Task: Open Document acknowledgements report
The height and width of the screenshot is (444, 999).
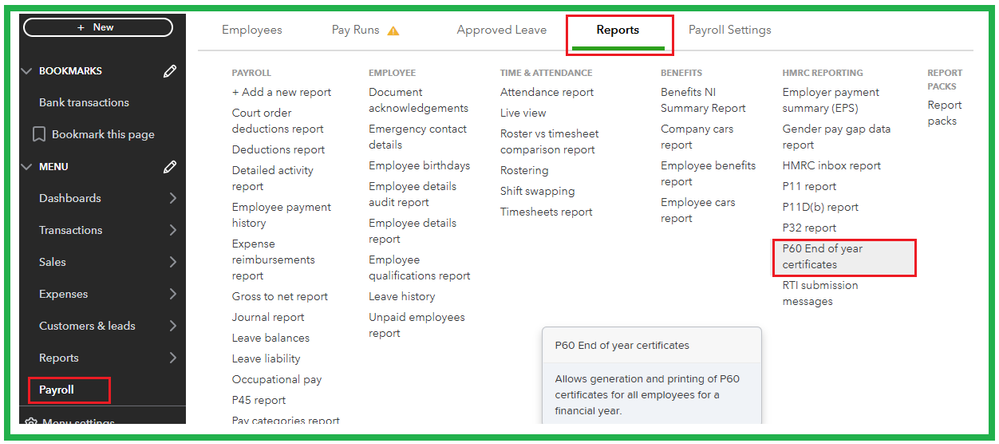Action: click(x=419, y=101)
